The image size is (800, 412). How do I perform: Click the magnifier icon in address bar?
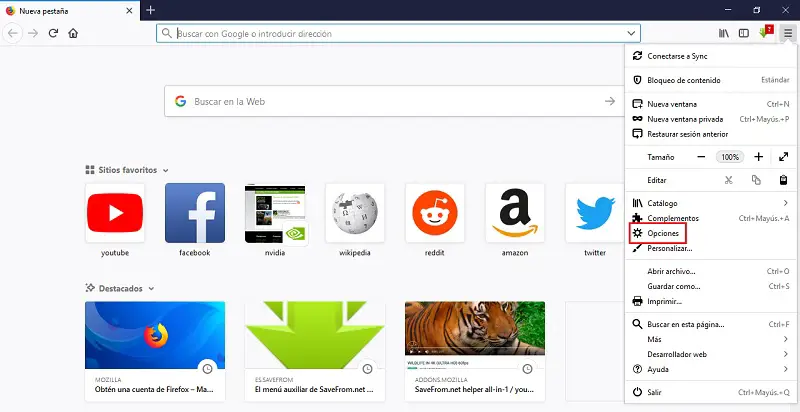pyautogui.click(x=166, y=33)
